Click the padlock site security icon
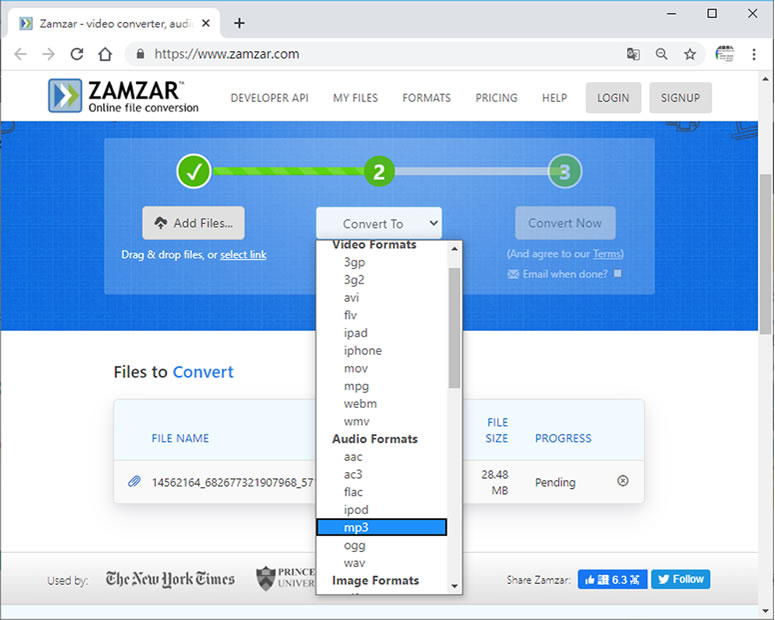 coord(140,54)
